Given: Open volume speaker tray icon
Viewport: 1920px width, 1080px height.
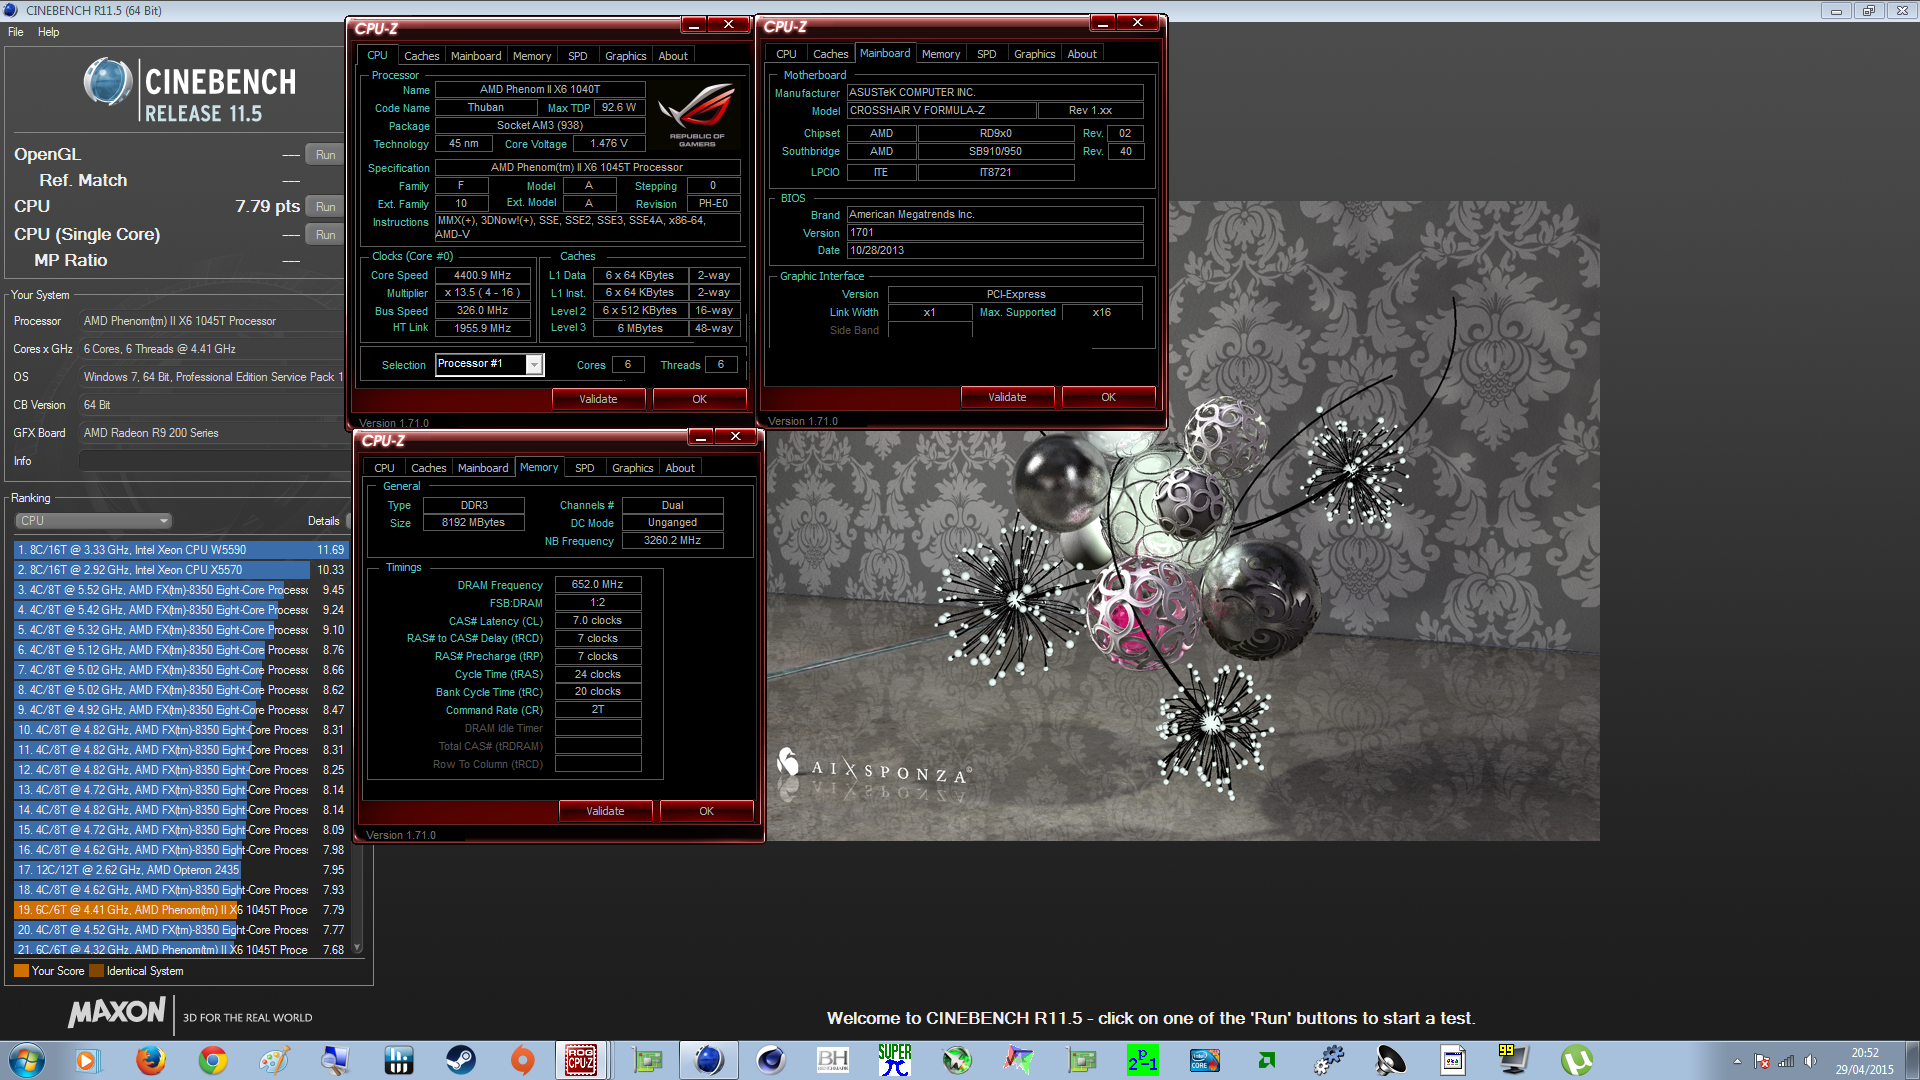Looking at the screenshot, I should [x=1810, y=1061].
